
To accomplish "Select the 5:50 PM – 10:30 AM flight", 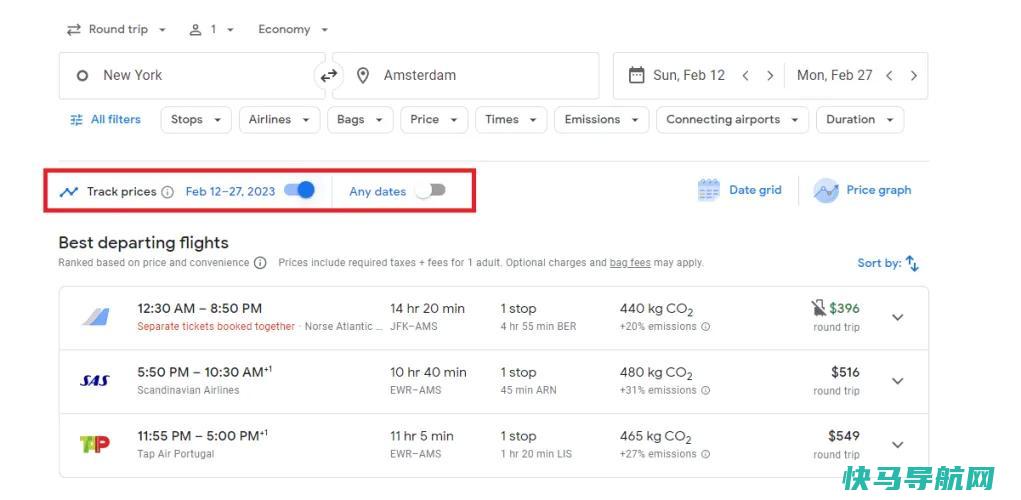I will click(494, 382).
